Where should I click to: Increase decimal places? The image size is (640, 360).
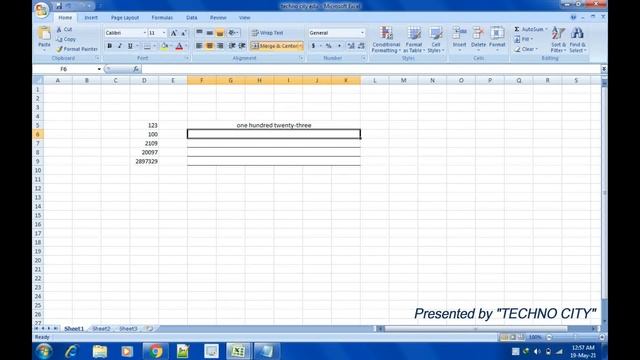(351, 46)
